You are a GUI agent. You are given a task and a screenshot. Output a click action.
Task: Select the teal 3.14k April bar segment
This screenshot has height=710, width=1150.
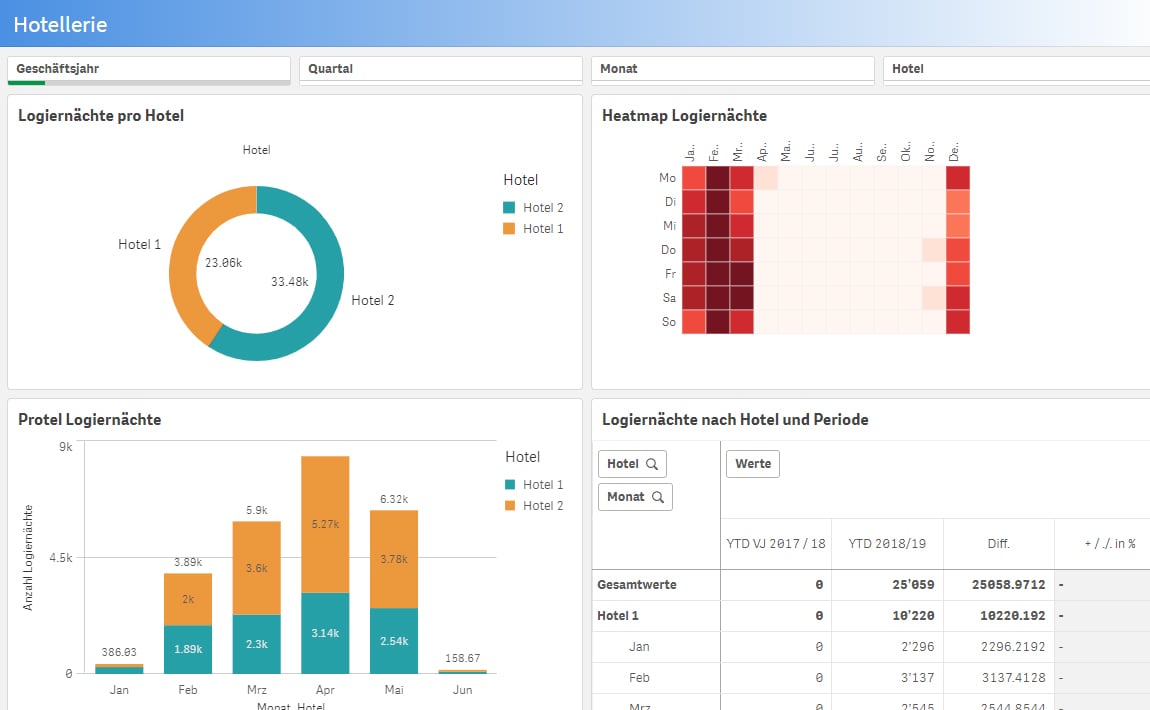[325, 633]
